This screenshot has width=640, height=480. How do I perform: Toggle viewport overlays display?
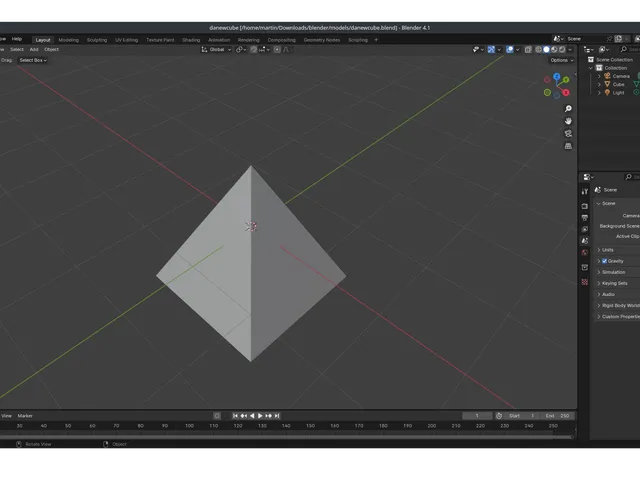(x=510, y=49)
